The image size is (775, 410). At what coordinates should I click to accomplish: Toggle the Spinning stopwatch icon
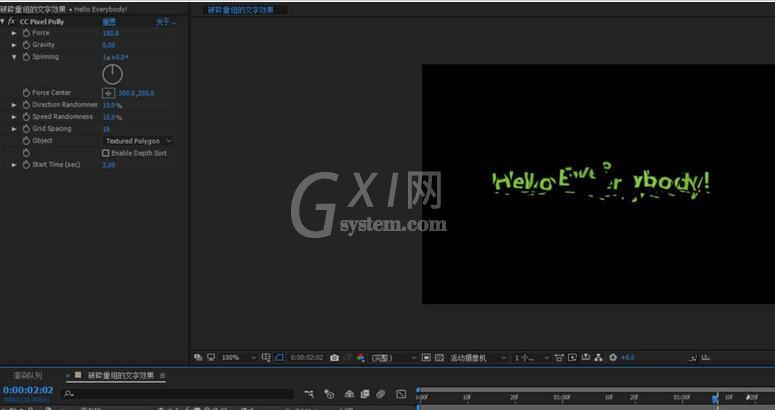(27, 57)
